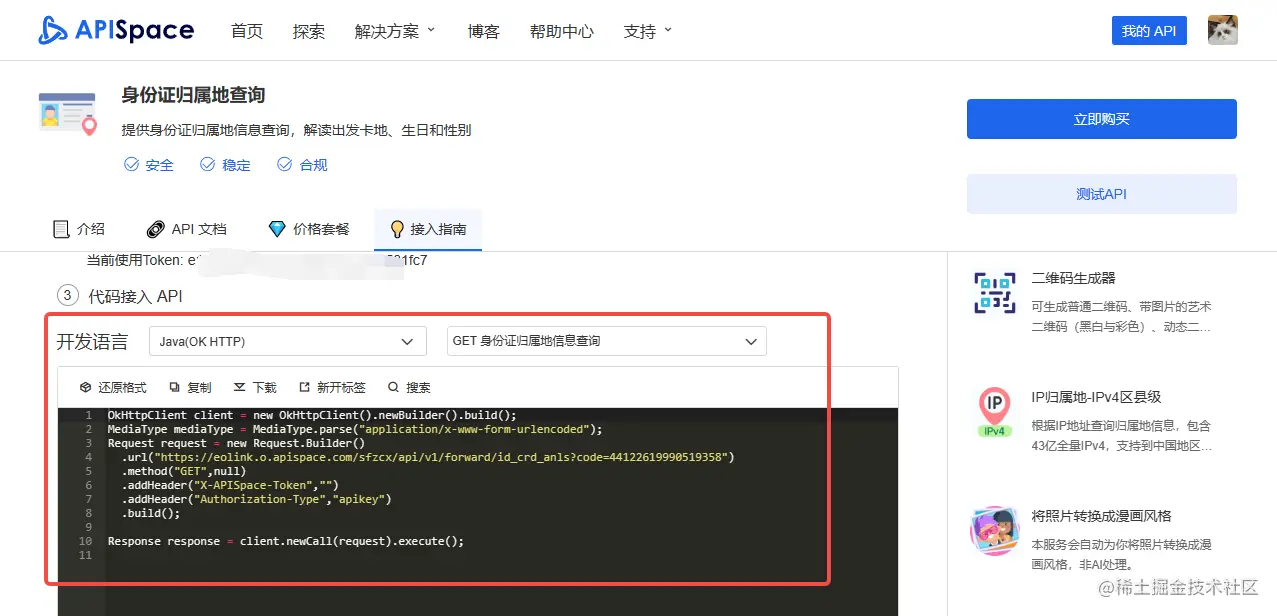Image resolution: width=1277 pixels, height=616 pixels.
Task: Click the diamond icon of 价格套餐
Action: [x=277, y=229]
